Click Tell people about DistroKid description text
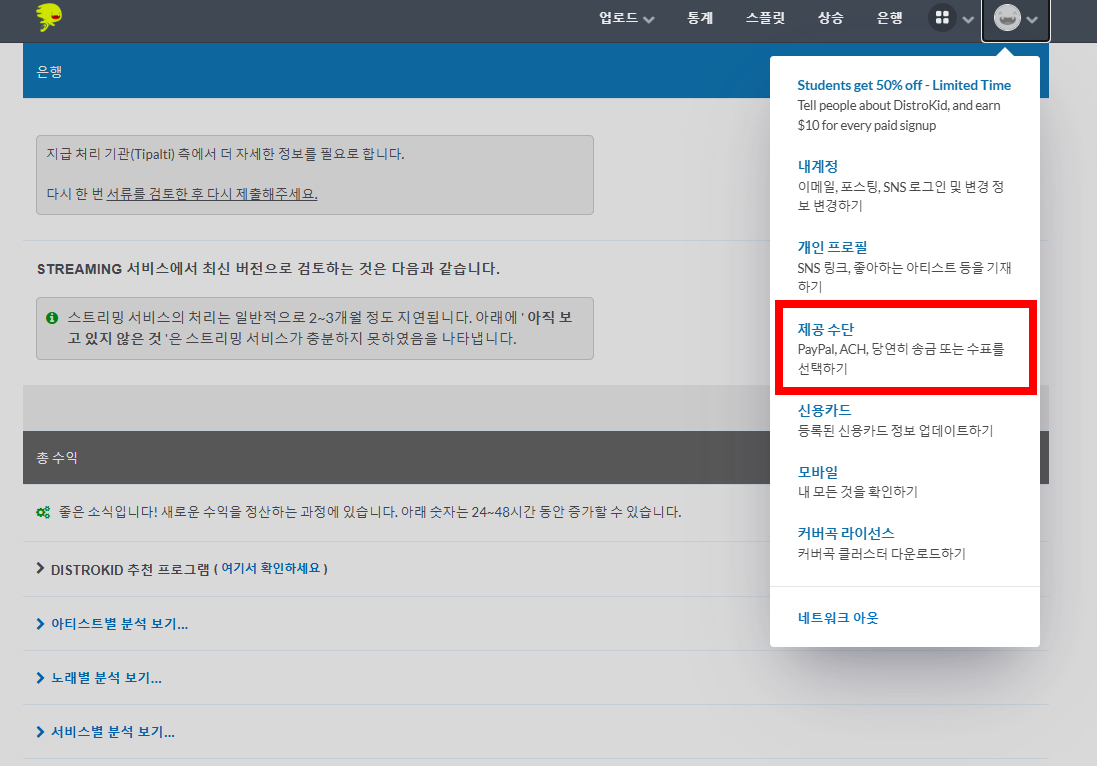Image resolution: width=1097 pixels, height=766 pixels. (x=899, y=115)
